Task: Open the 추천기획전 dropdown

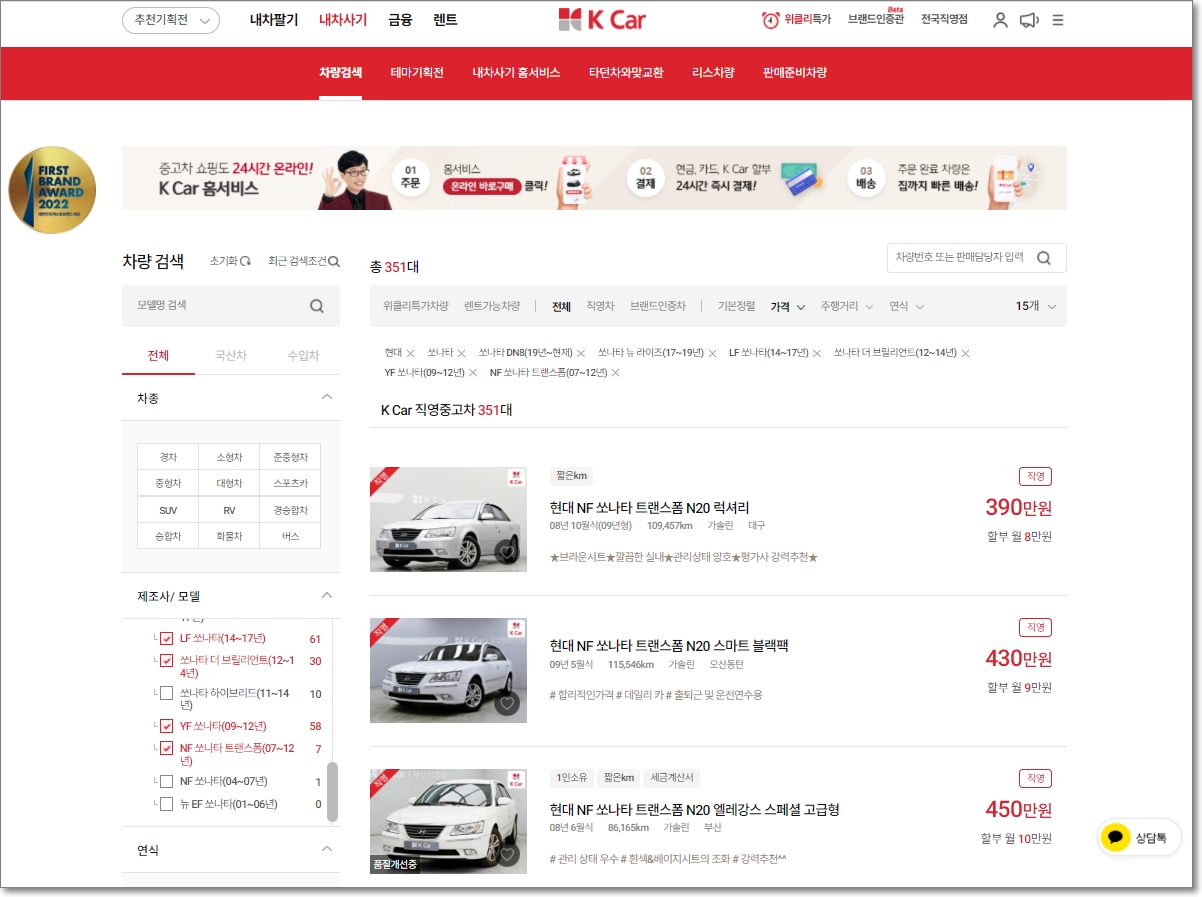Action: (x=171, y=20)
